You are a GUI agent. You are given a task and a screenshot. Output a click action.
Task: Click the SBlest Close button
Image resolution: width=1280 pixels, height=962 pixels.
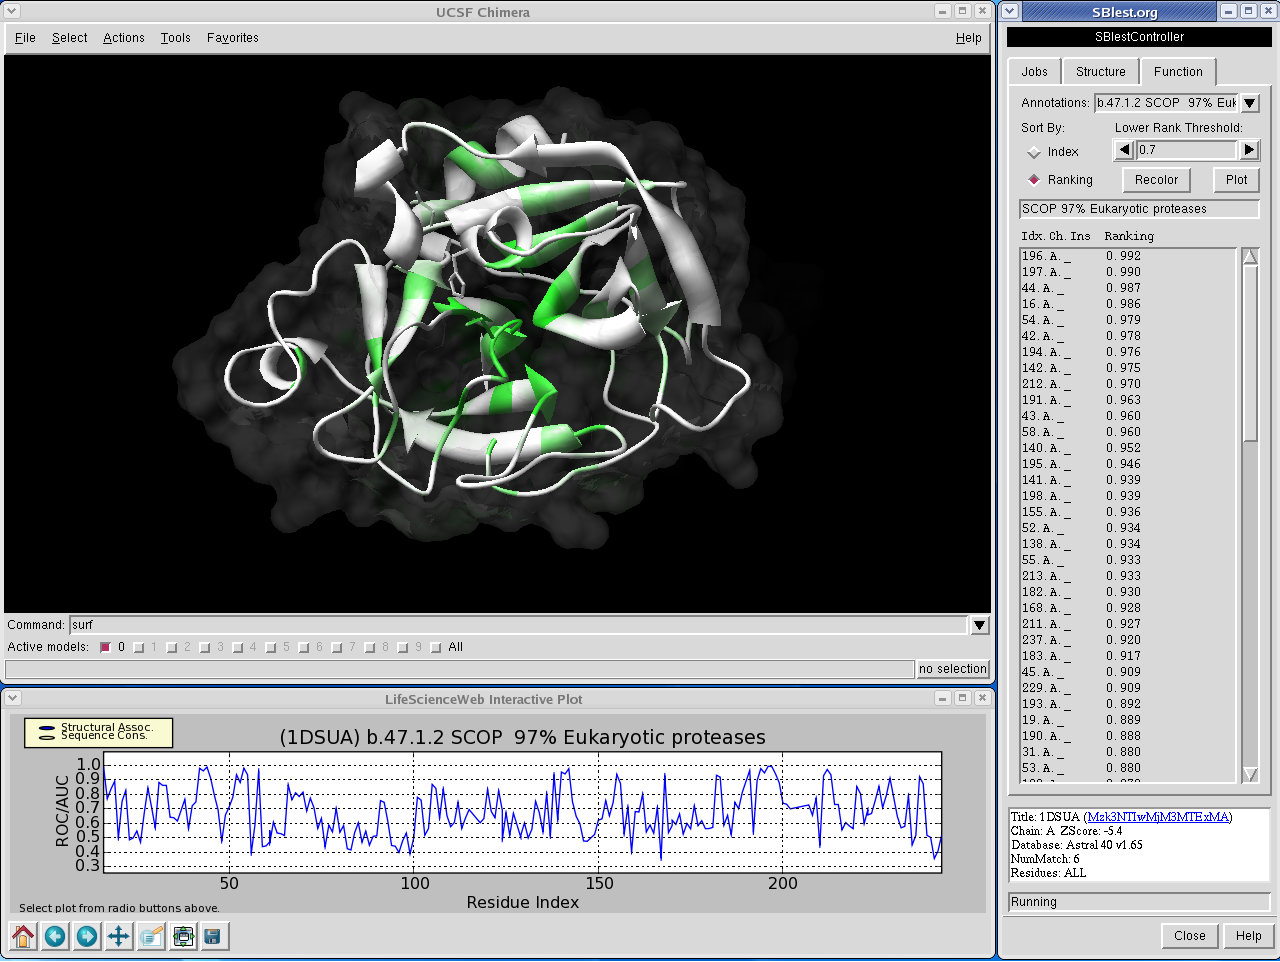pyautogui.click(x=1190, y=936)
